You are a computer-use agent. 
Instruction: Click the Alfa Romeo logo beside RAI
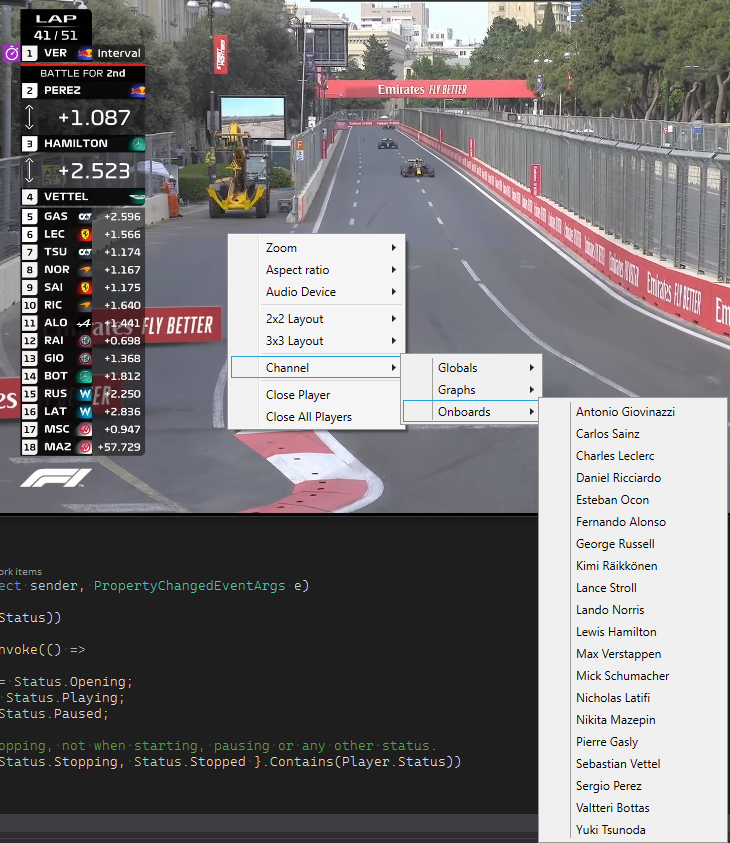pos(85,341)
